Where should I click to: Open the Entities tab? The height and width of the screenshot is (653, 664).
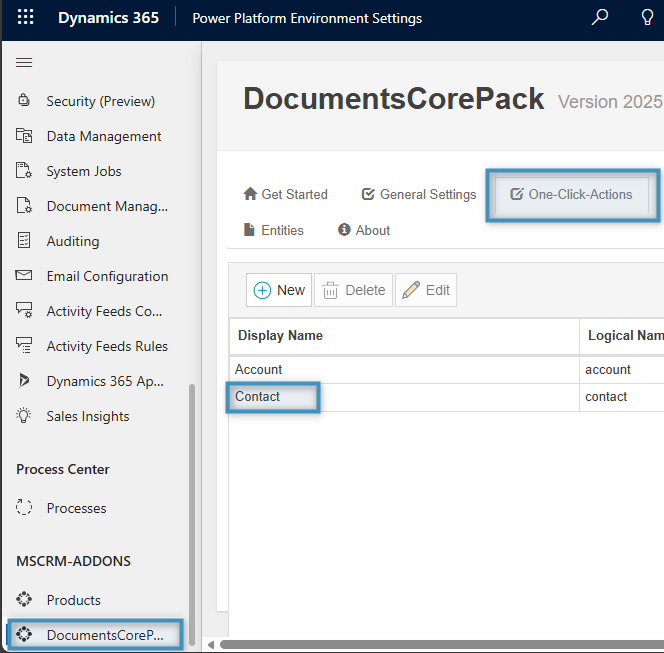tap(273, 230)
